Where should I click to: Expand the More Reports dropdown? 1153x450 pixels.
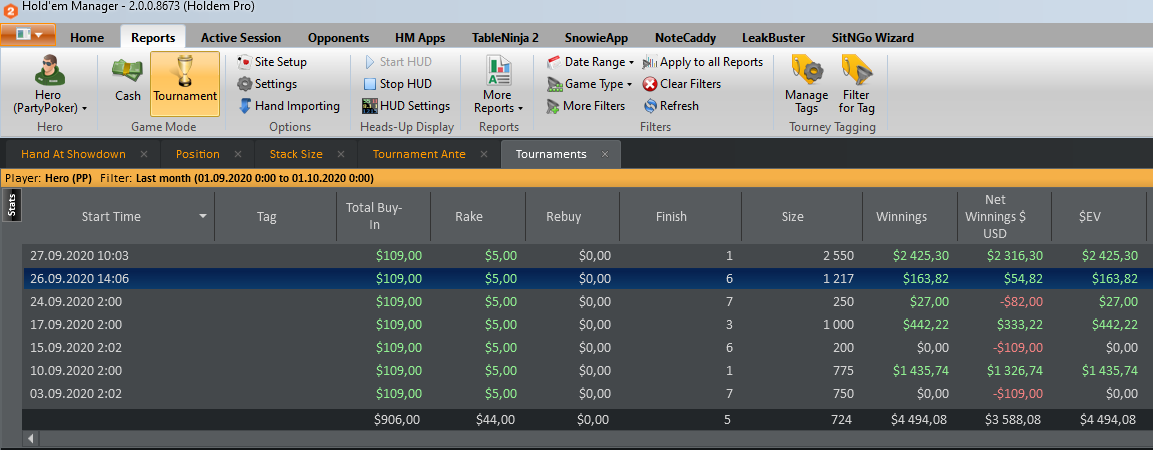click(499, 83)
